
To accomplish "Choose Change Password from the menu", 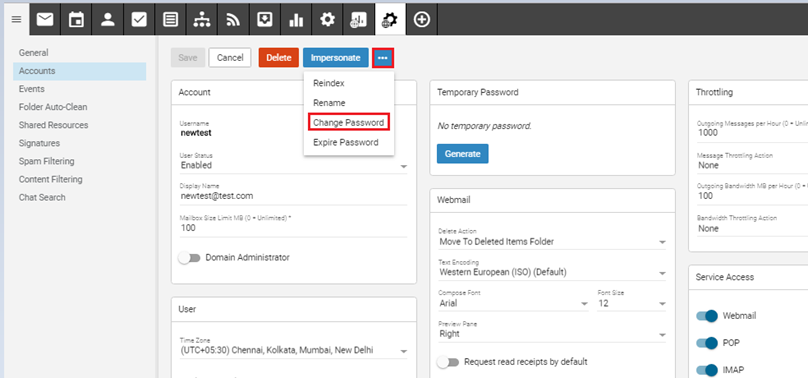I will [x=349, y=123].
